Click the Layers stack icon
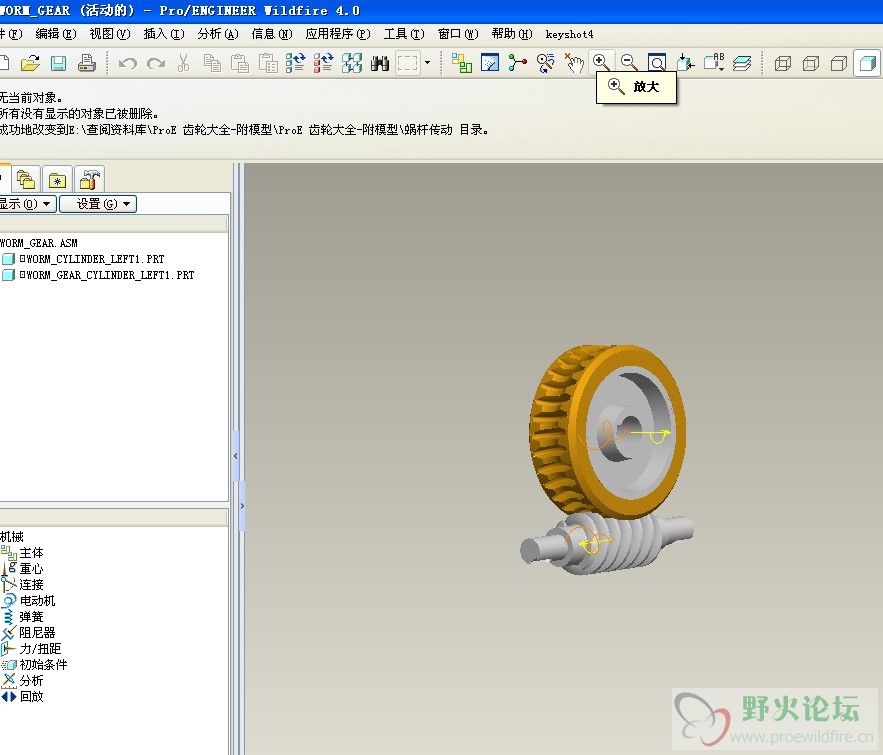Viewport: 883px width, 755px height. [x=742, y=63]
